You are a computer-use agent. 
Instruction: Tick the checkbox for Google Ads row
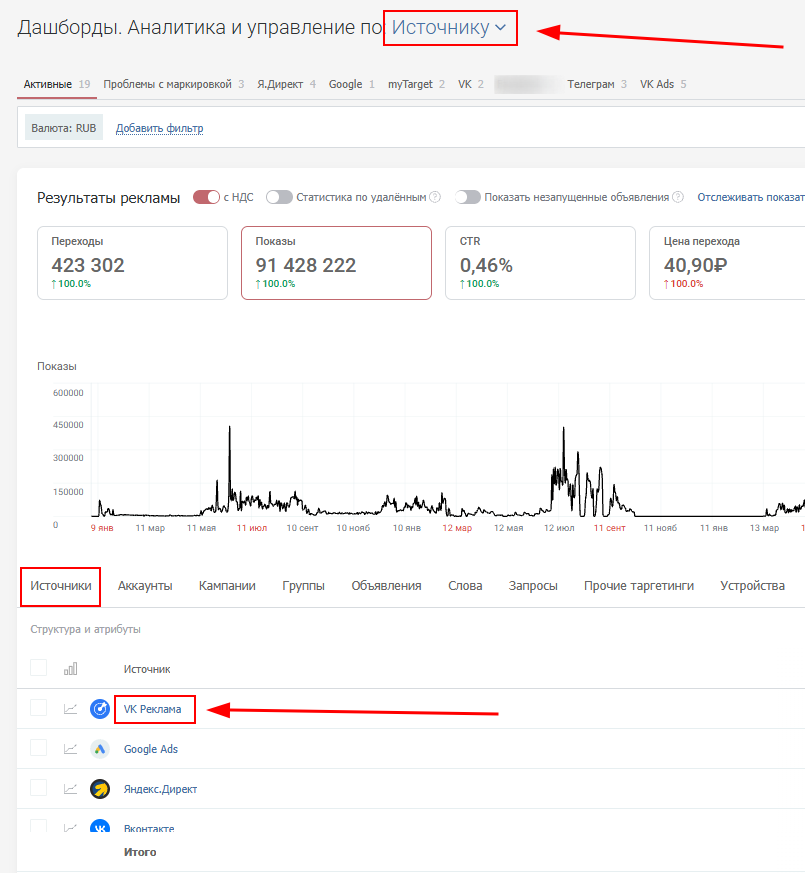coord(38,748)
